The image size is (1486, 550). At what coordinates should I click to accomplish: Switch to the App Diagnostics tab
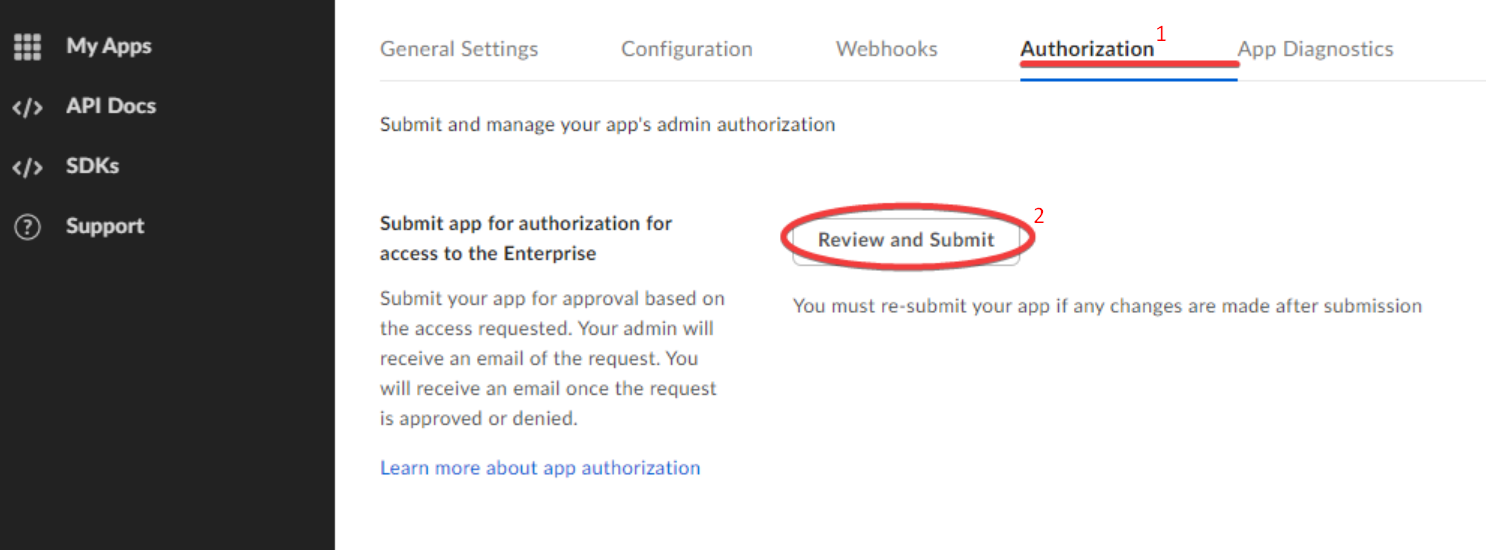point(1315,49)
